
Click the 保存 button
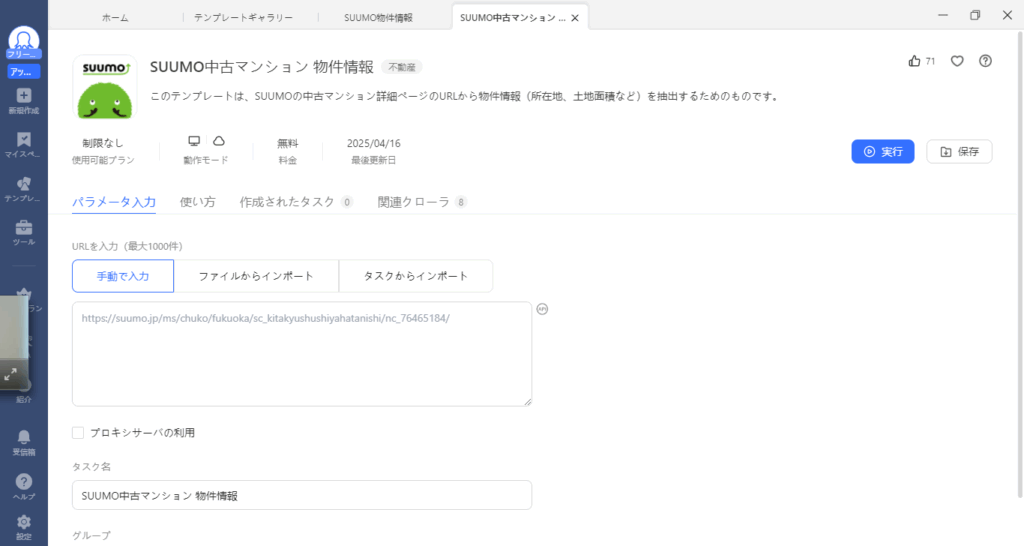pyautogui.click(x=959, y=152)
